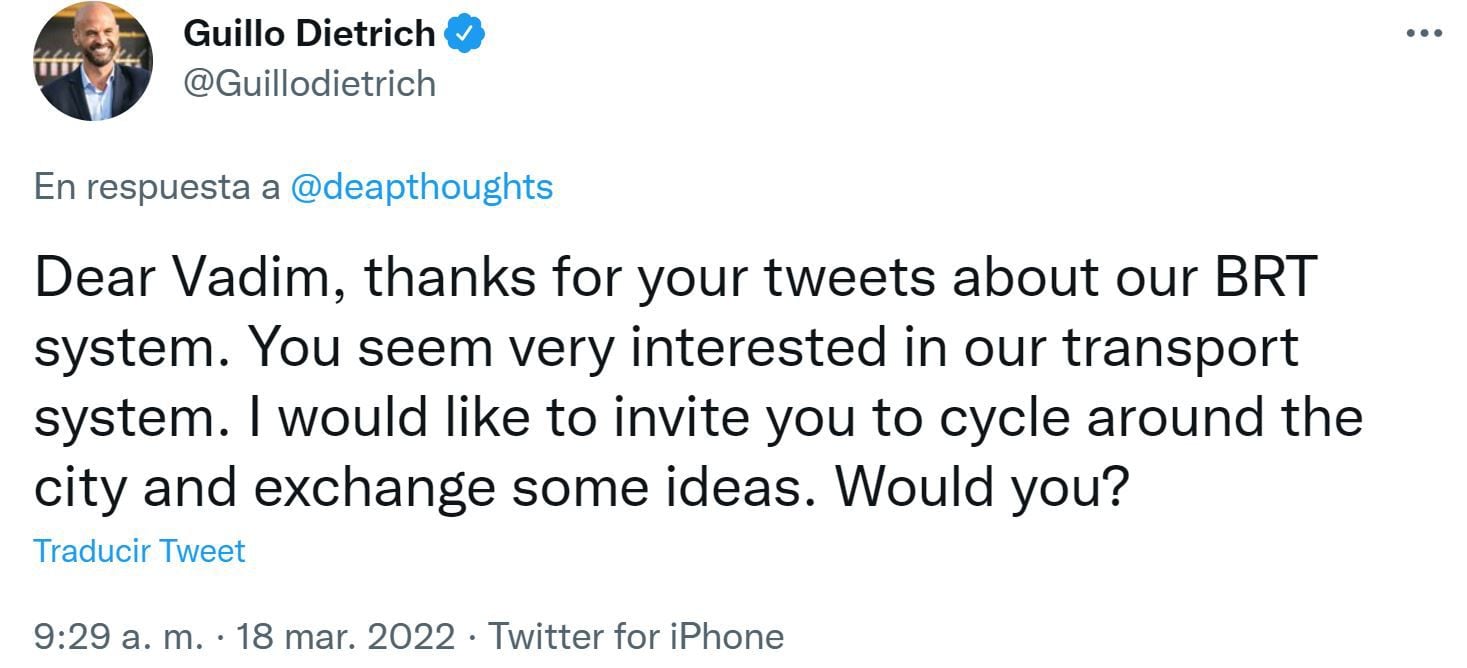Click Traducir Tweet to translate
This screenshot has height=668, width=1467.
pyautogui.click(x=139, y=551)
